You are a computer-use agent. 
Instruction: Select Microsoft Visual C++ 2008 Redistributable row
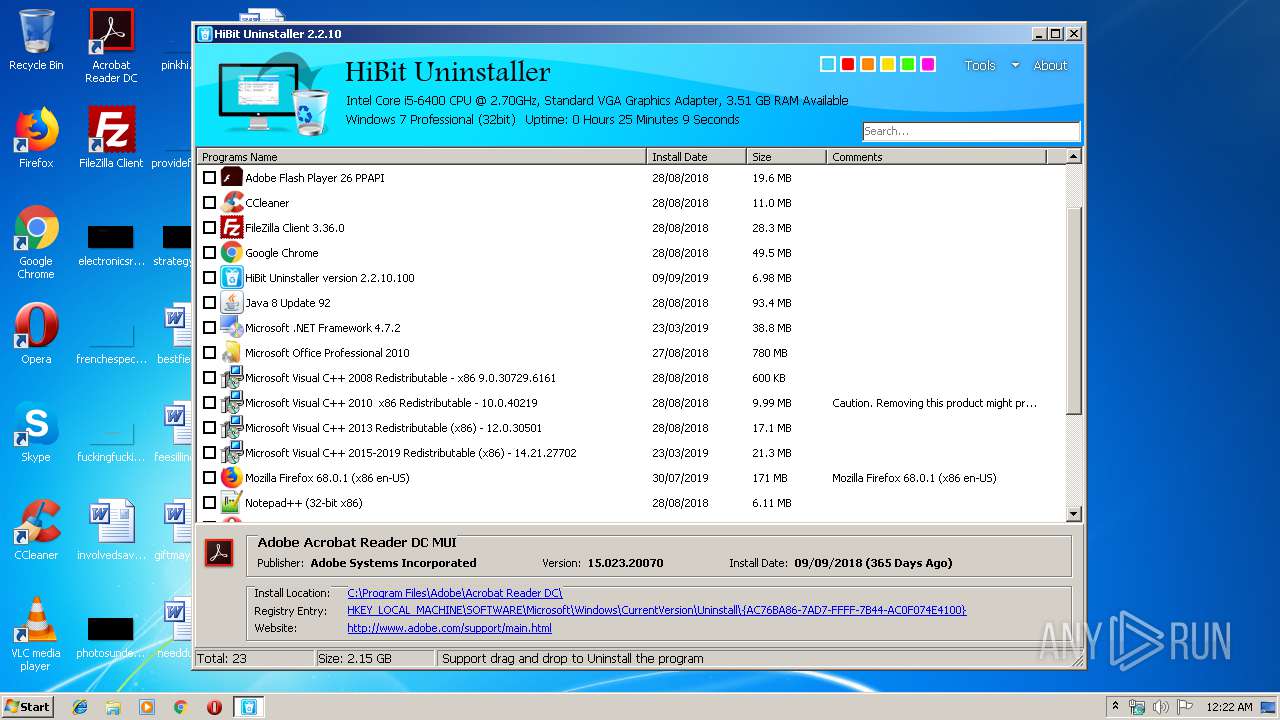pos(632,378)
